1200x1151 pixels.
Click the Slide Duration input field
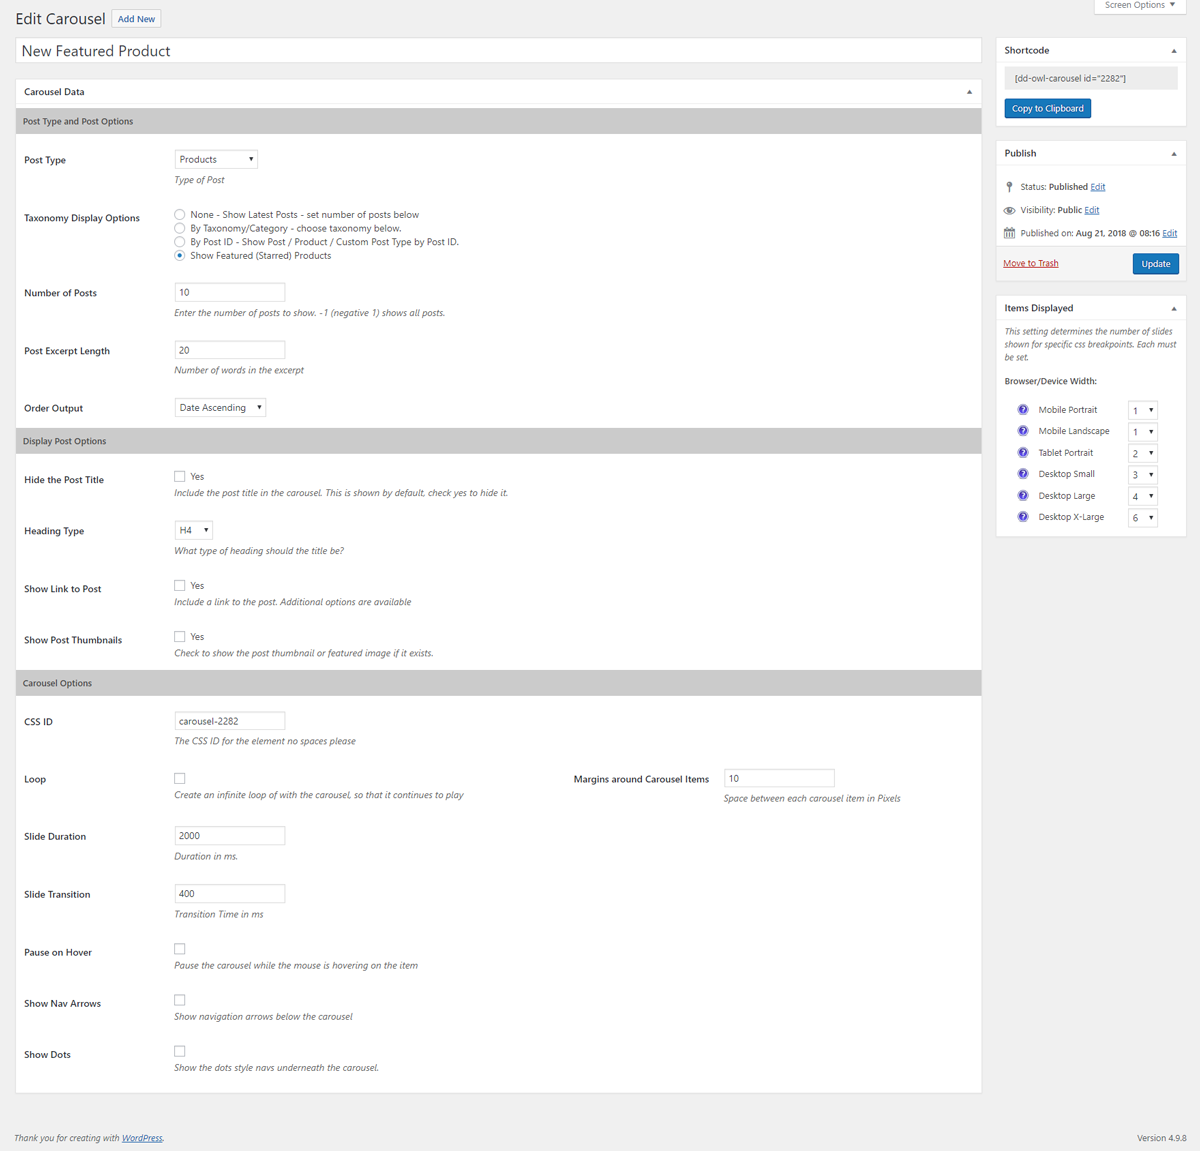230,836
